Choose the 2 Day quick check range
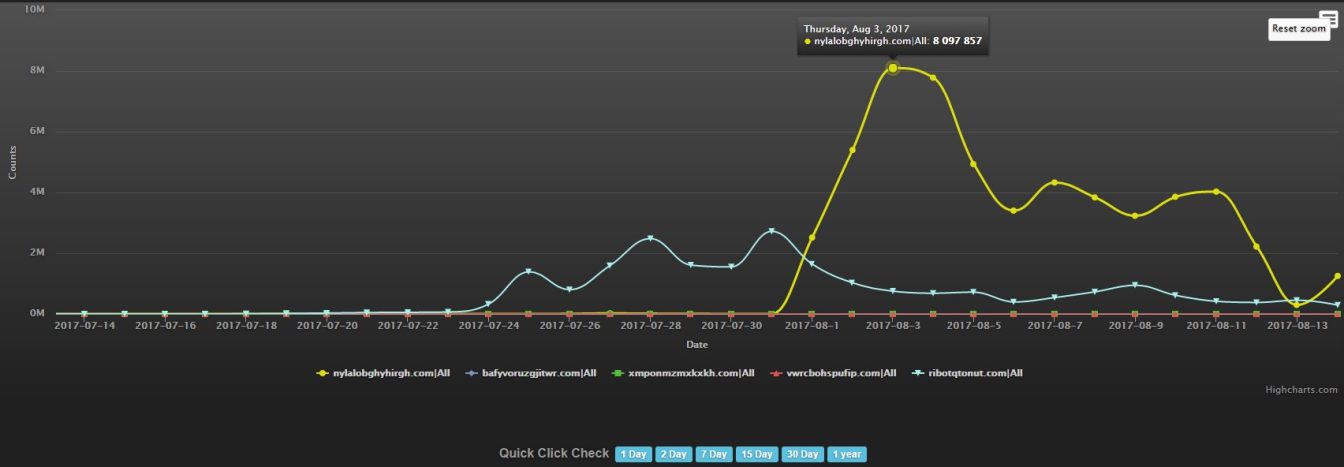This screenshot has width=1344, height=467. [673, 454]
